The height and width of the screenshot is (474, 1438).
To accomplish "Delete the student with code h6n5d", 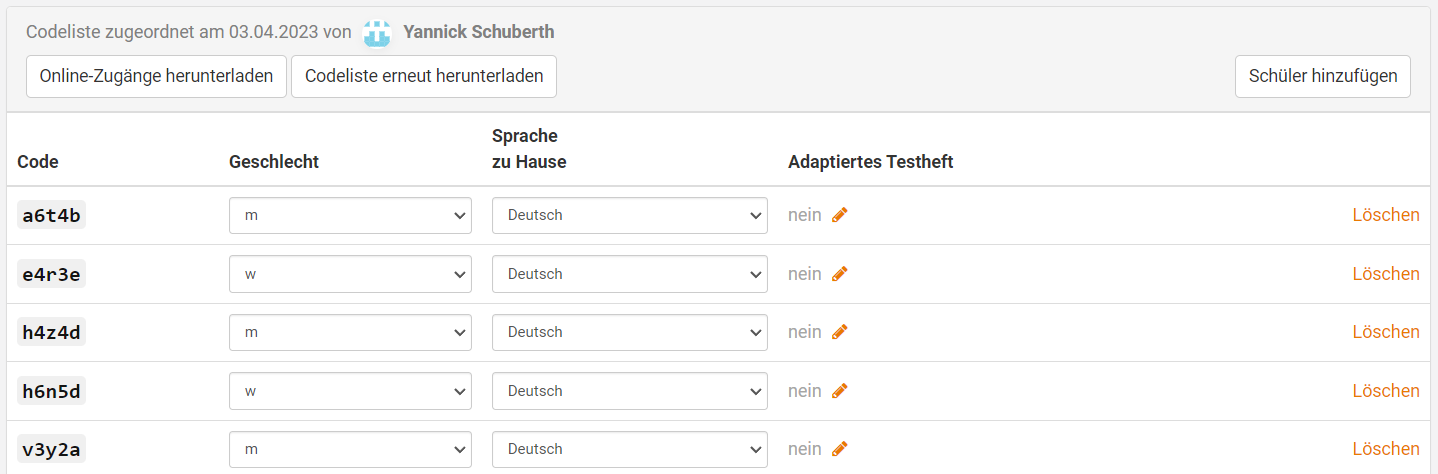I will [1386, 391].
